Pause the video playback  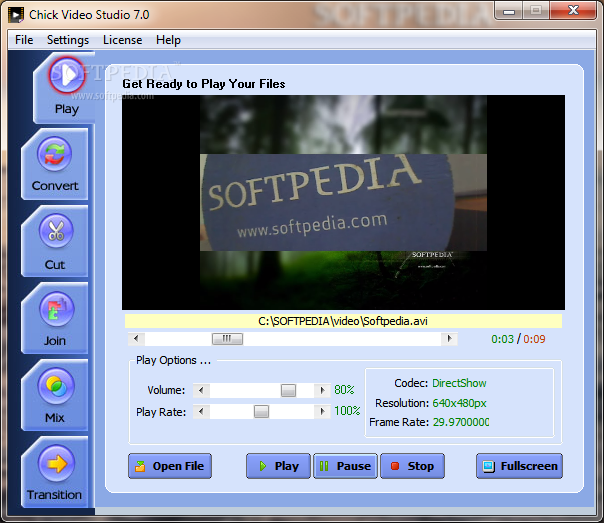(346, 466)
